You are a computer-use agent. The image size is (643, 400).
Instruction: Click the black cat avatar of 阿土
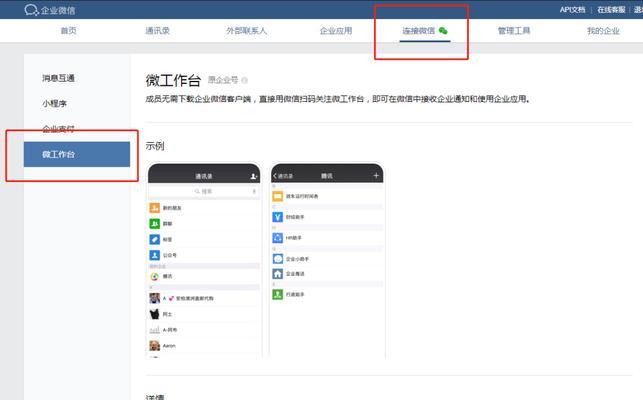(155, 314)
